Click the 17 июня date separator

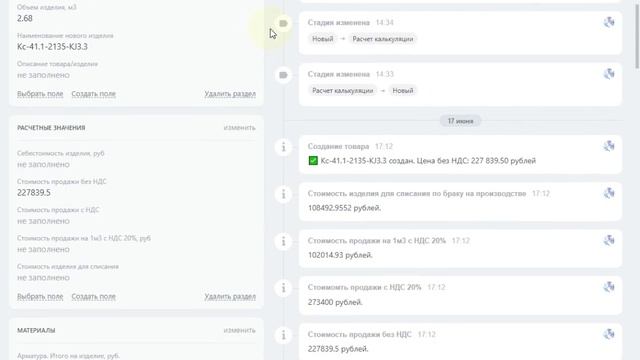[x=460, y=121]
